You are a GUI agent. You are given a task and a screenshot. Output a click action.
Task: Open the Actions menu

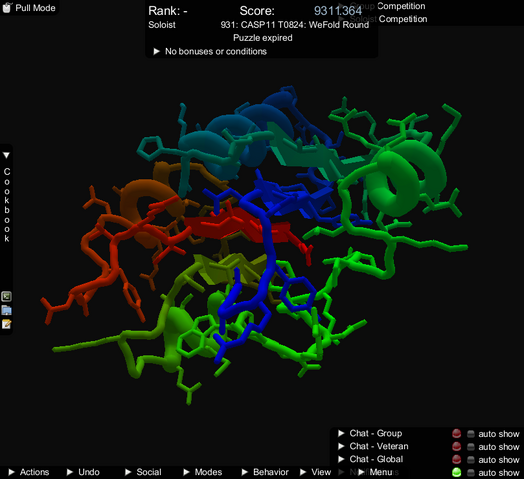click(29, 472)
